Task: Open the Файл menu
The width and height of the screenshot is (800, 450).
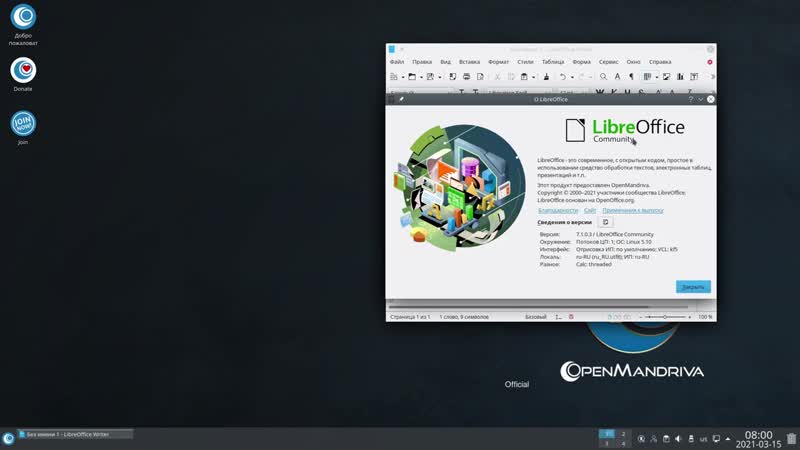Action: pyautogui.click(x=397, y=62)
